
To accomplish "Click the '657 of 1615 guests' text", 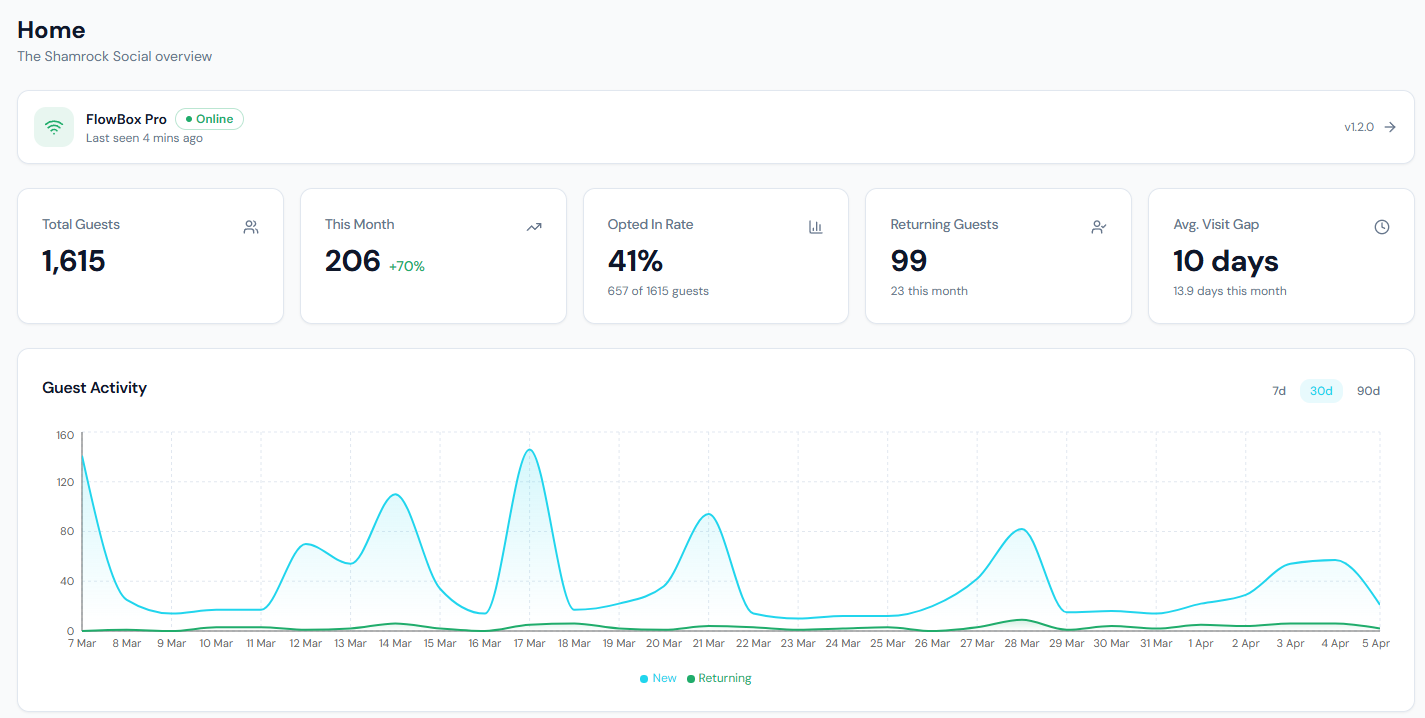I will coord(658,291).
